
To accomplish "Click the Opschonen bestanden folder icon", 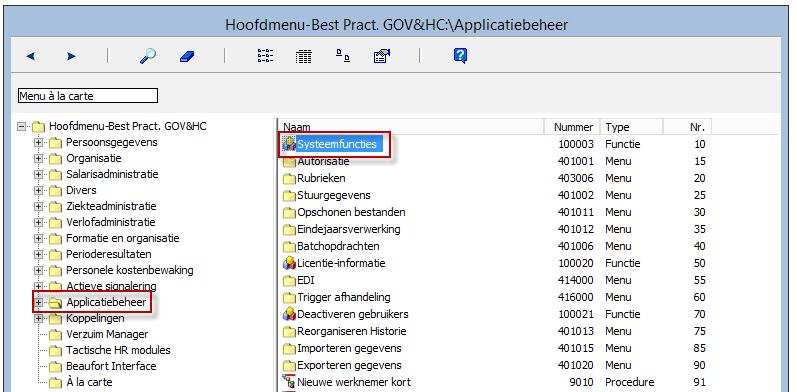I will coord(289,213).
